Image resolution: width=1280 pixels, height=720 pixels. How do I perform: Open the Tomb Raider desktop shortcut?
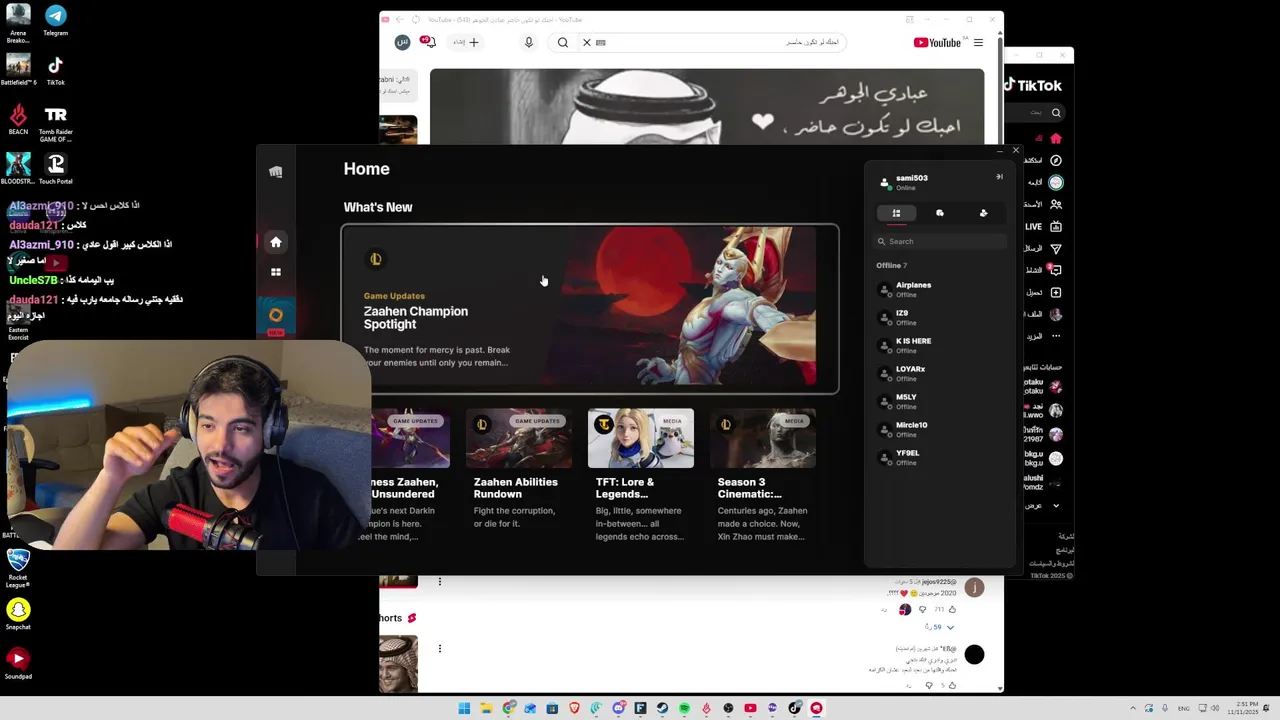[56, 123]
